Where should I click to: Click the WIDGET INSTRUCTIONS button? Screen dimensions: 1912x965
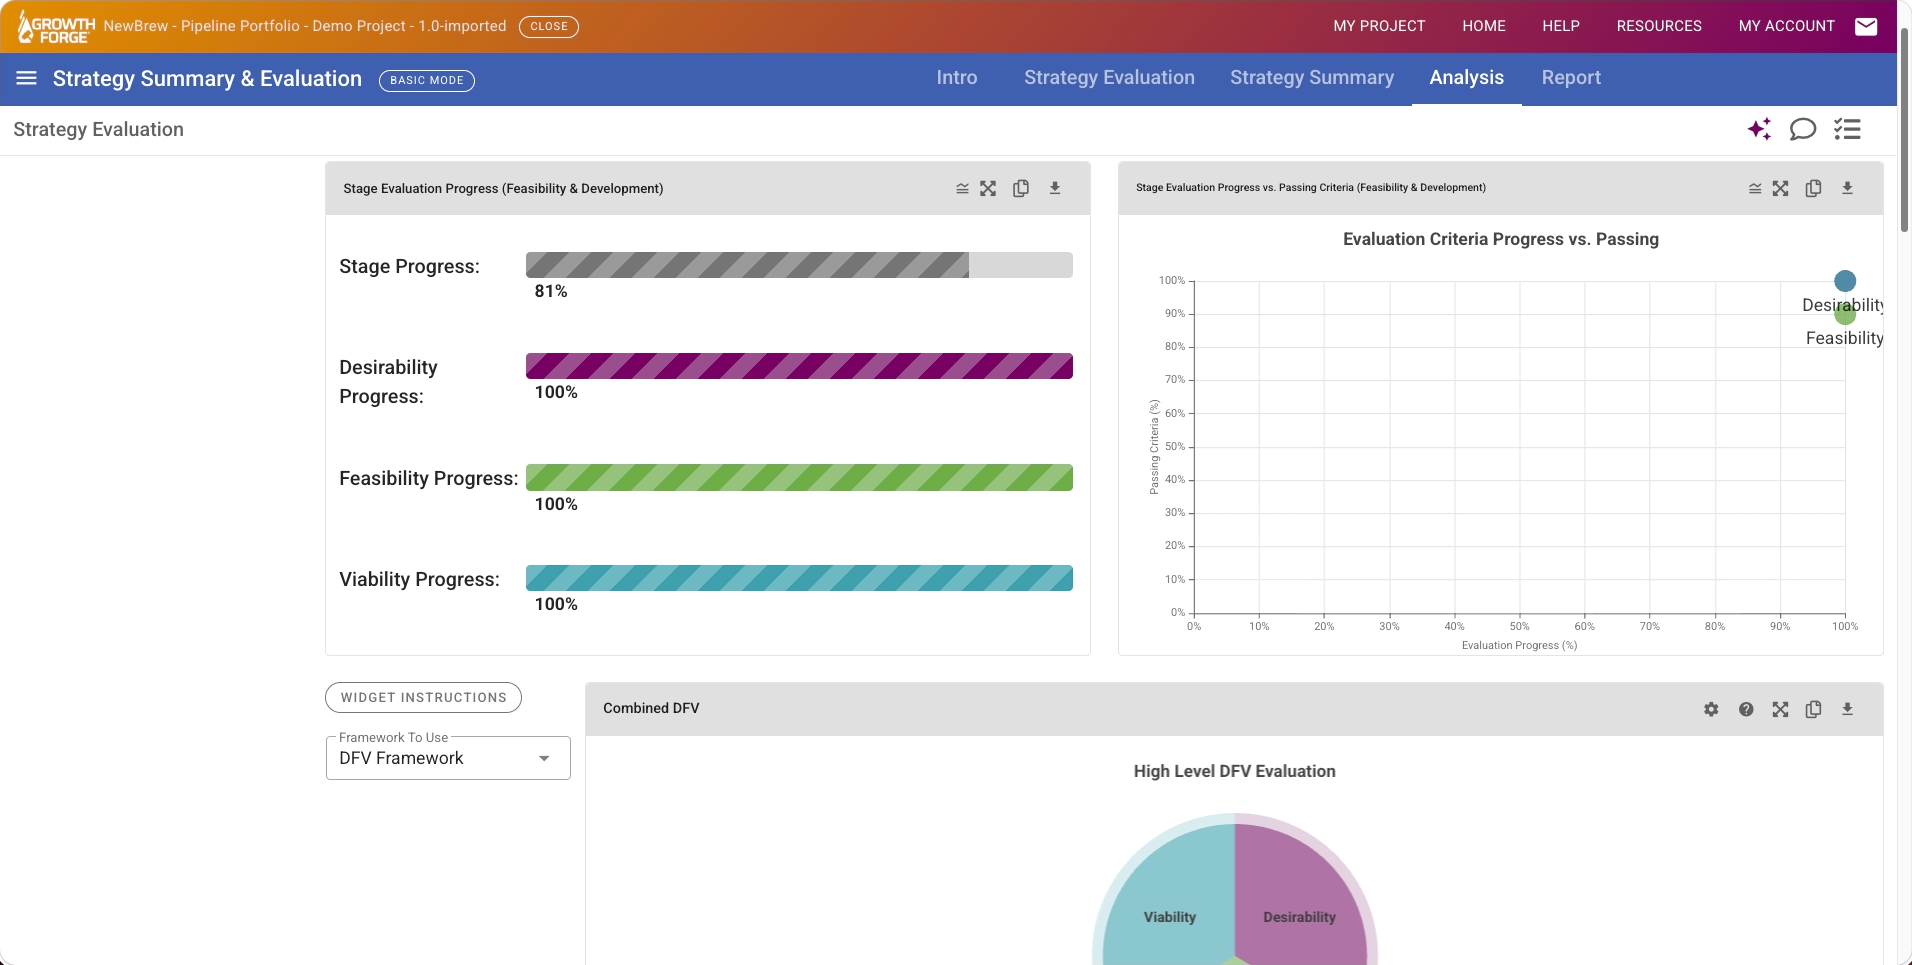pyautogui.click(x=423, y=698)
